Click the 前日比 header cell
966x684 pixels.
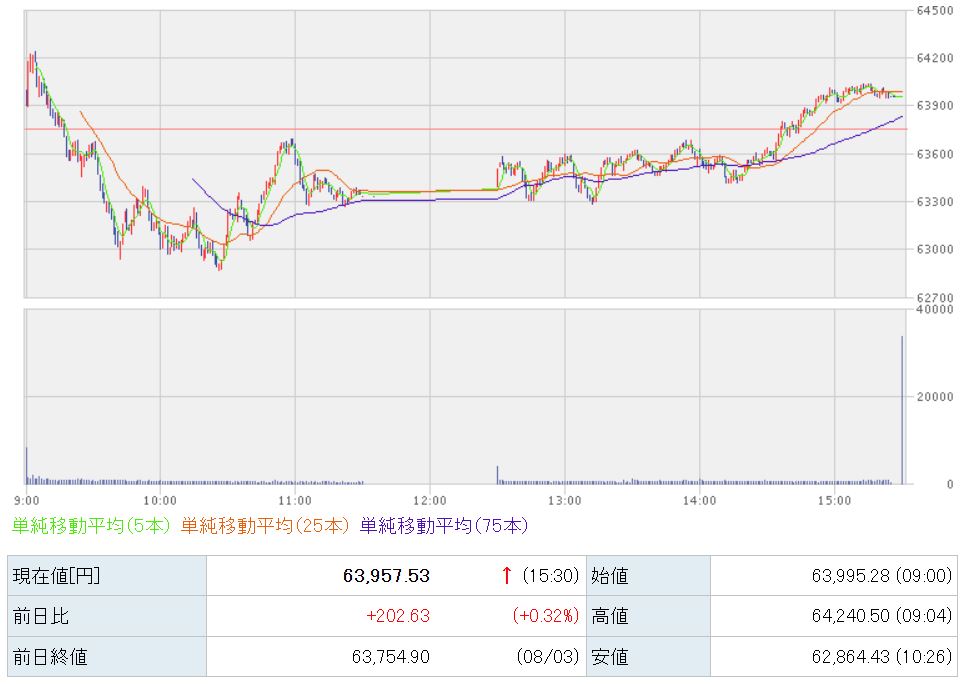click(107, 616)
